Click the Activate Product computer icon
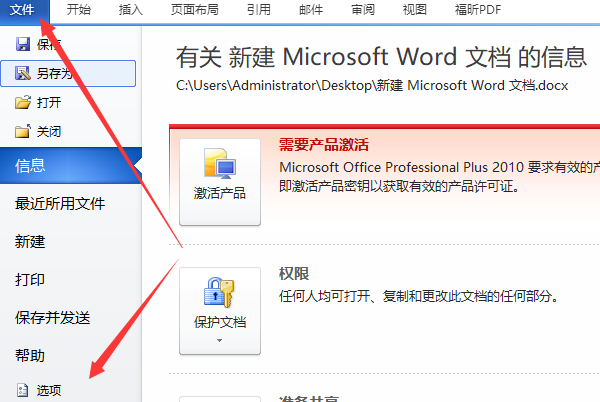 220,163
